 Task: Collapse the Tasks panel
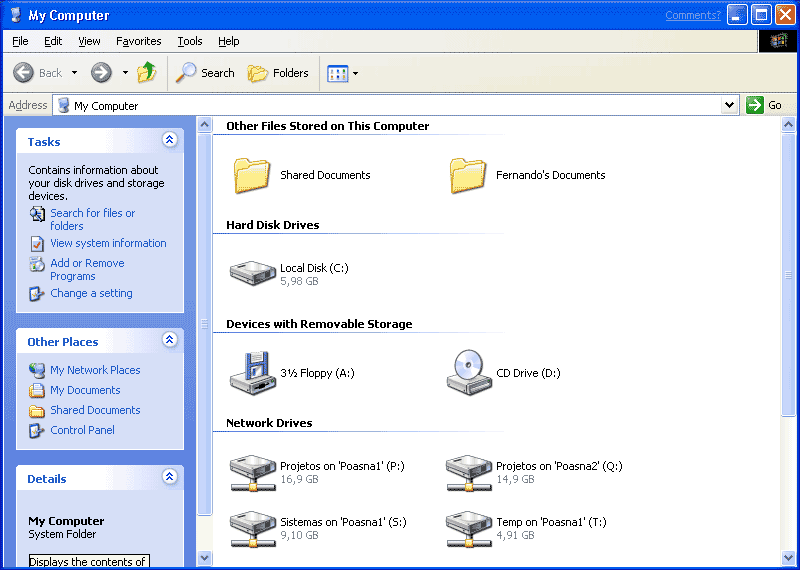tap(170, 141)
